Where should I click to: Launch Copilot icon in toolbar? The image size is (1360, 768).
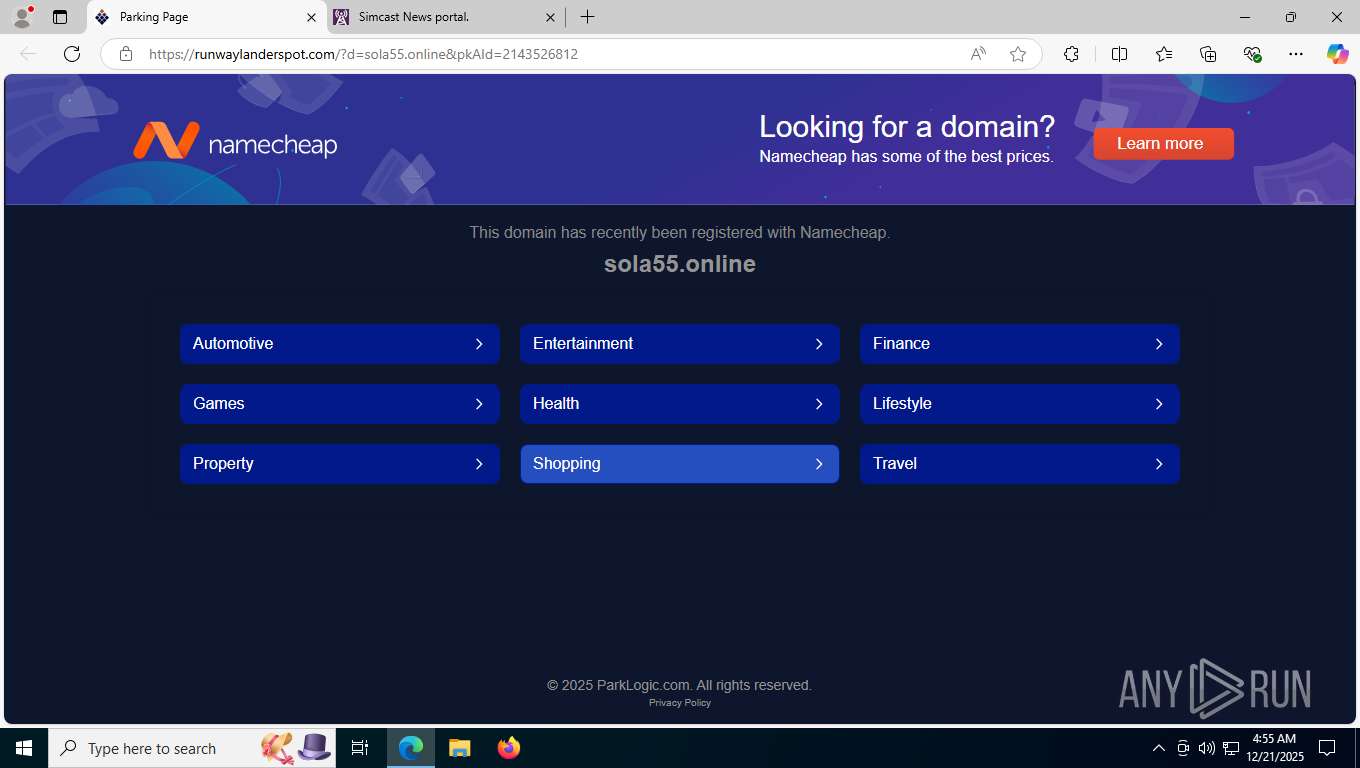coord(1337,54)
